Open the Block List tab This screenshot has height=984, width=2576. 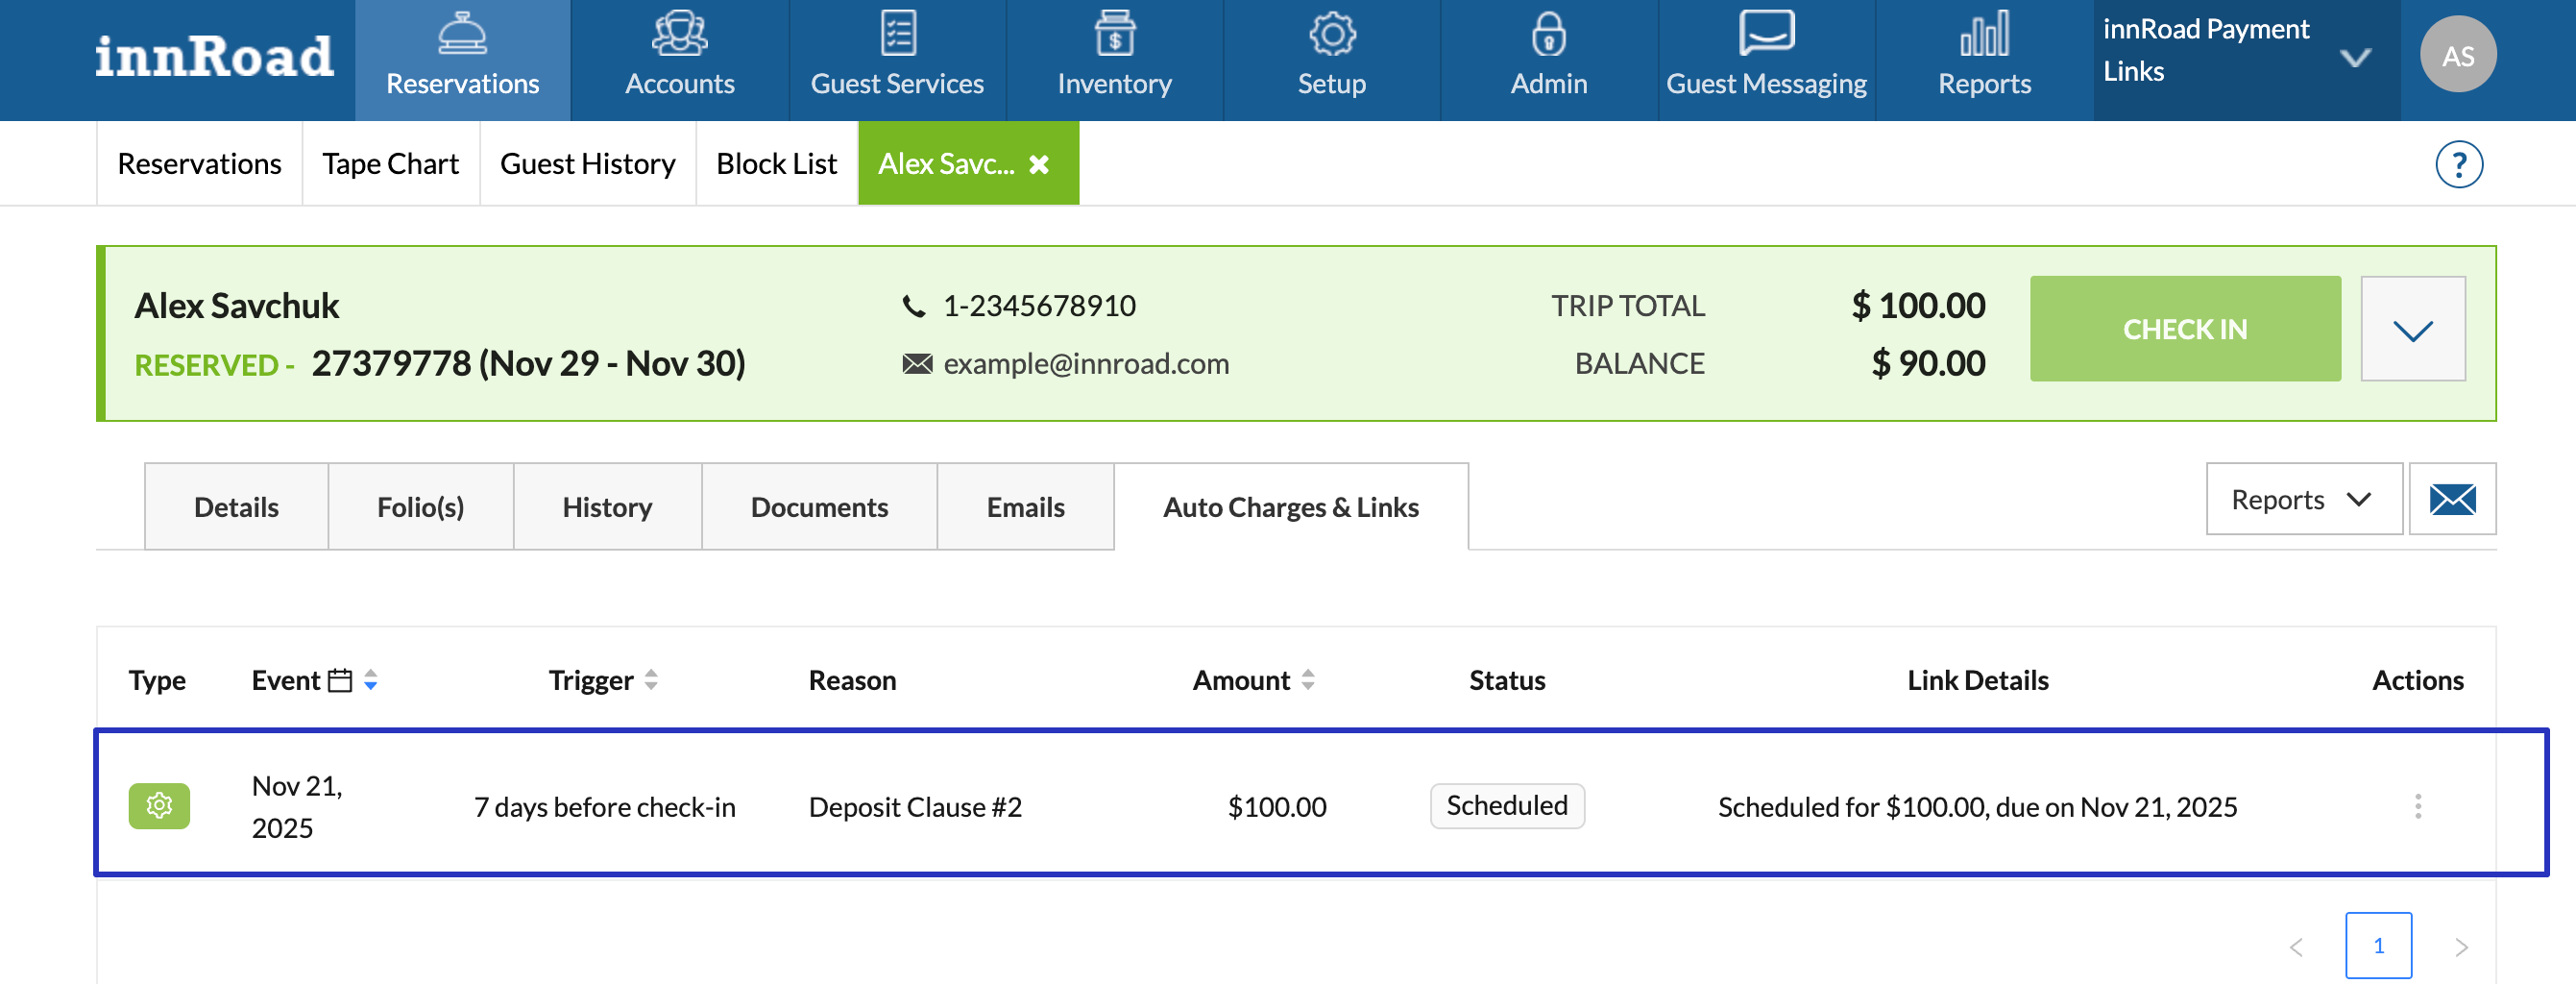776,164
